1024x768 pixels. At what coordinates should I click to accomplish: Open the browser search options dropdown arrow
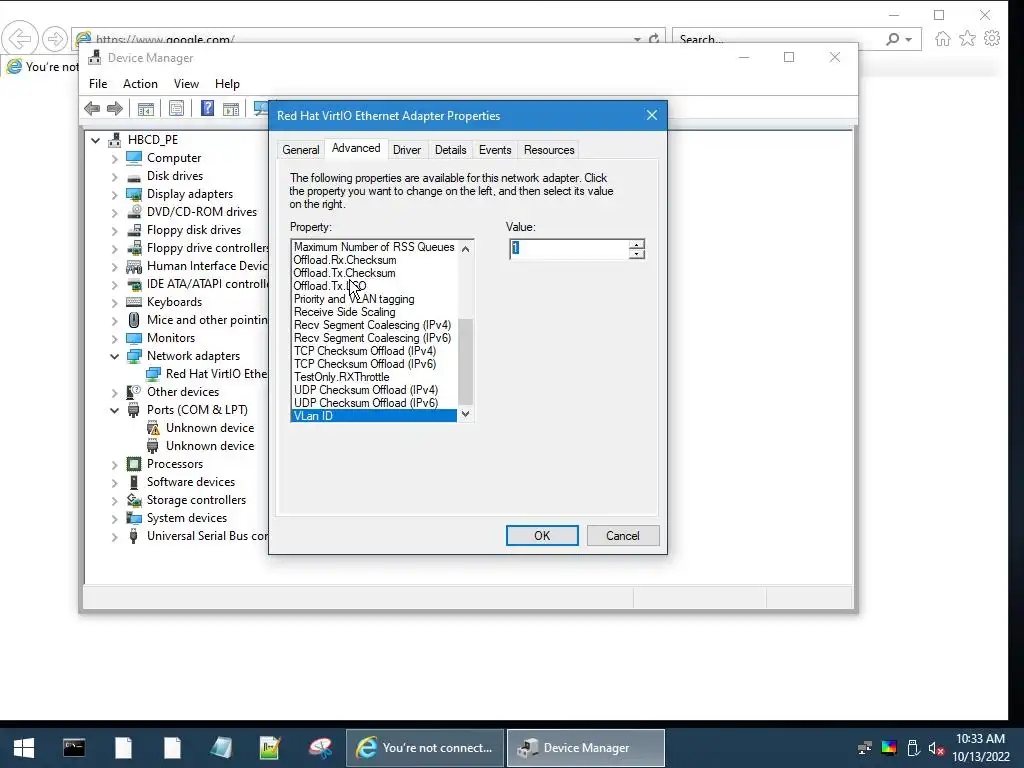point(908,40)
